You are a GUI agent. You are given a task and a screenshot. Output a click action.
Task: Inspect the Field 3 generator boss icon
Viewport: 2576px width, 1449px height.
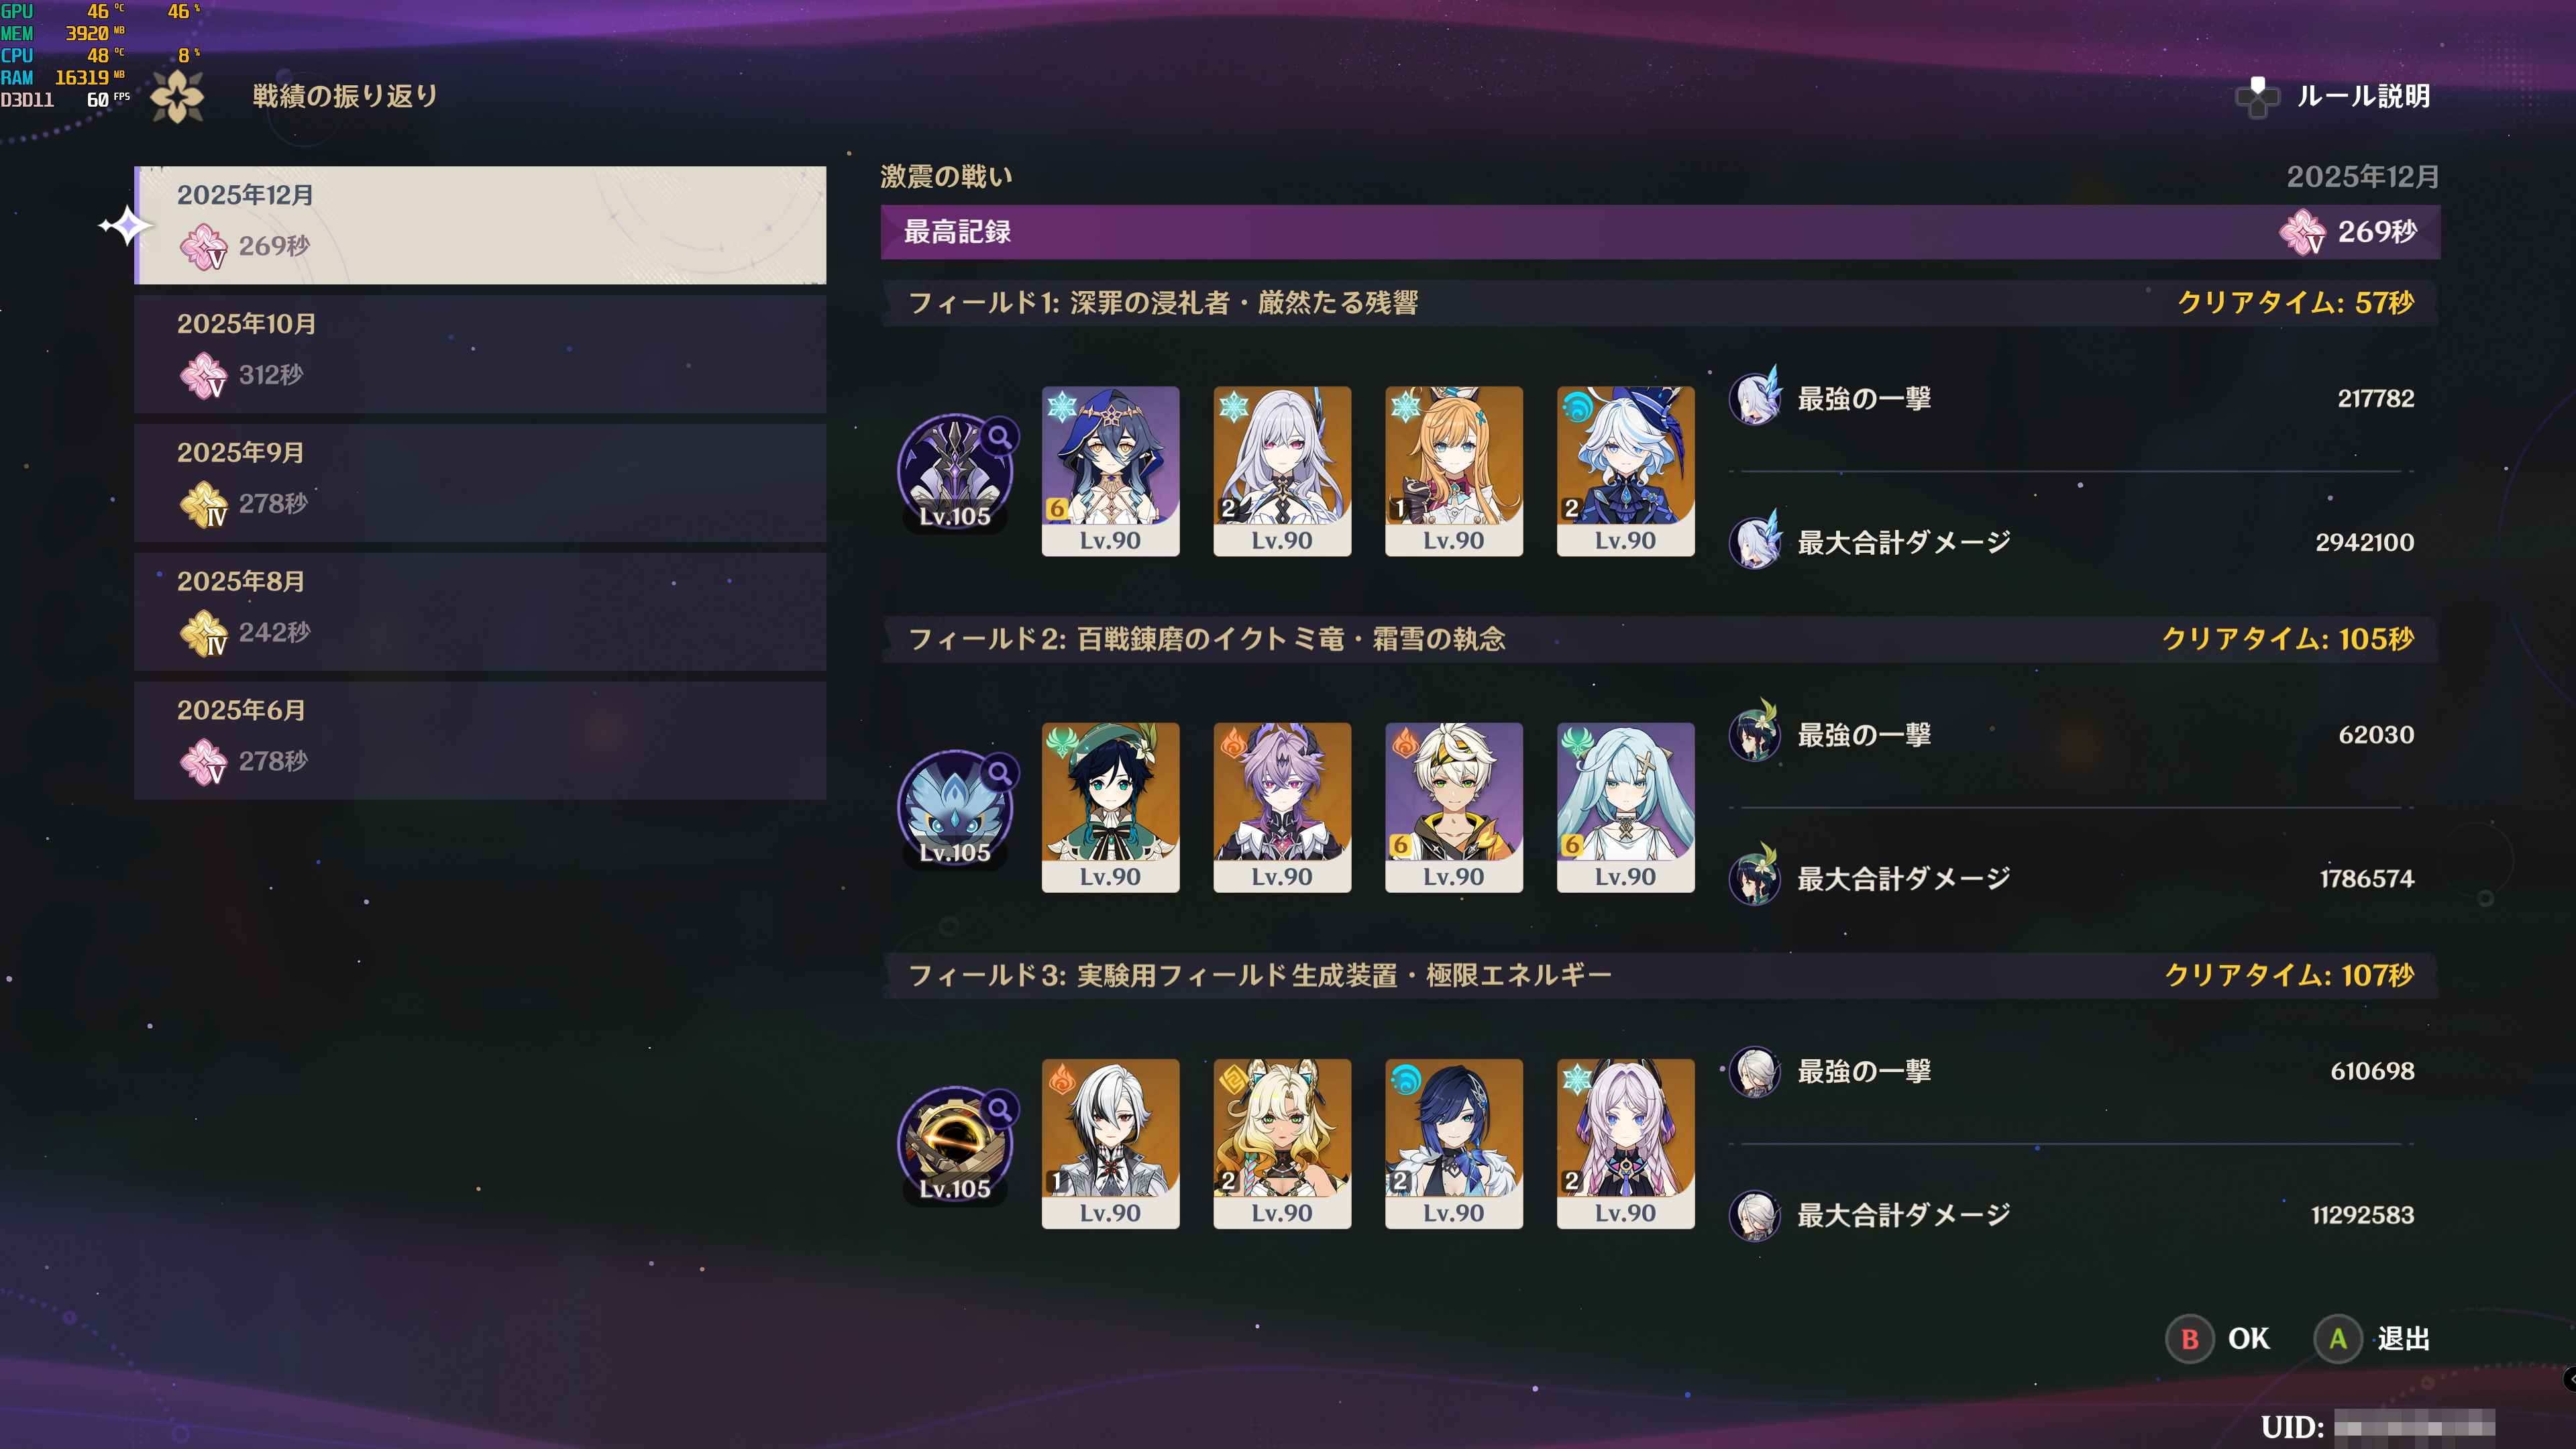[x=955, y=1143]
